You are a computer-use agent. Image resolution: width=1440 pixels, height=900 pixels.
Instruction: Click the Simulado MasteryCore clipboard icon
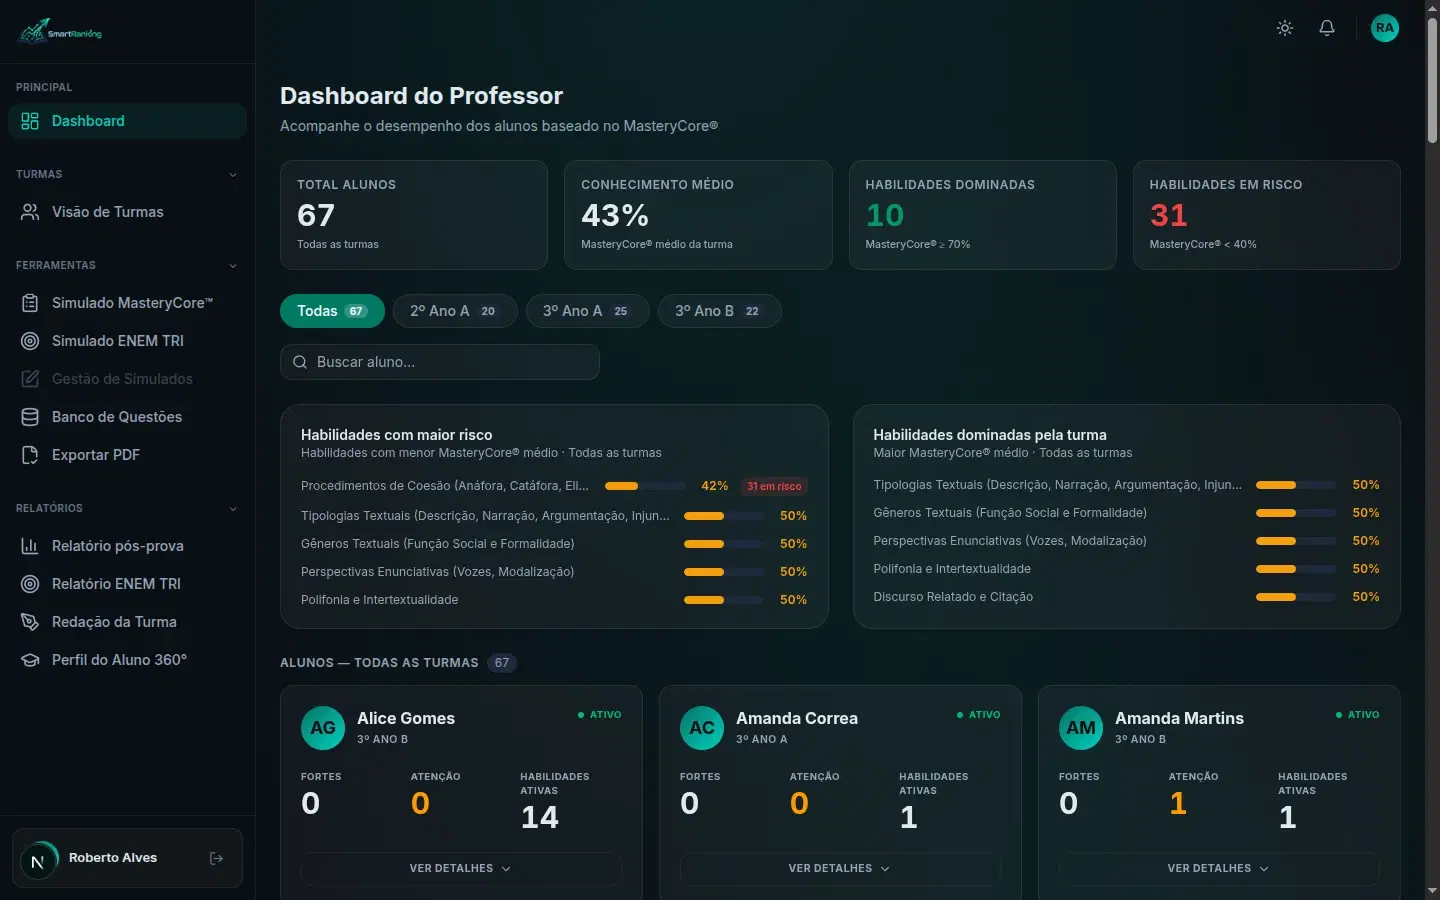30,303
